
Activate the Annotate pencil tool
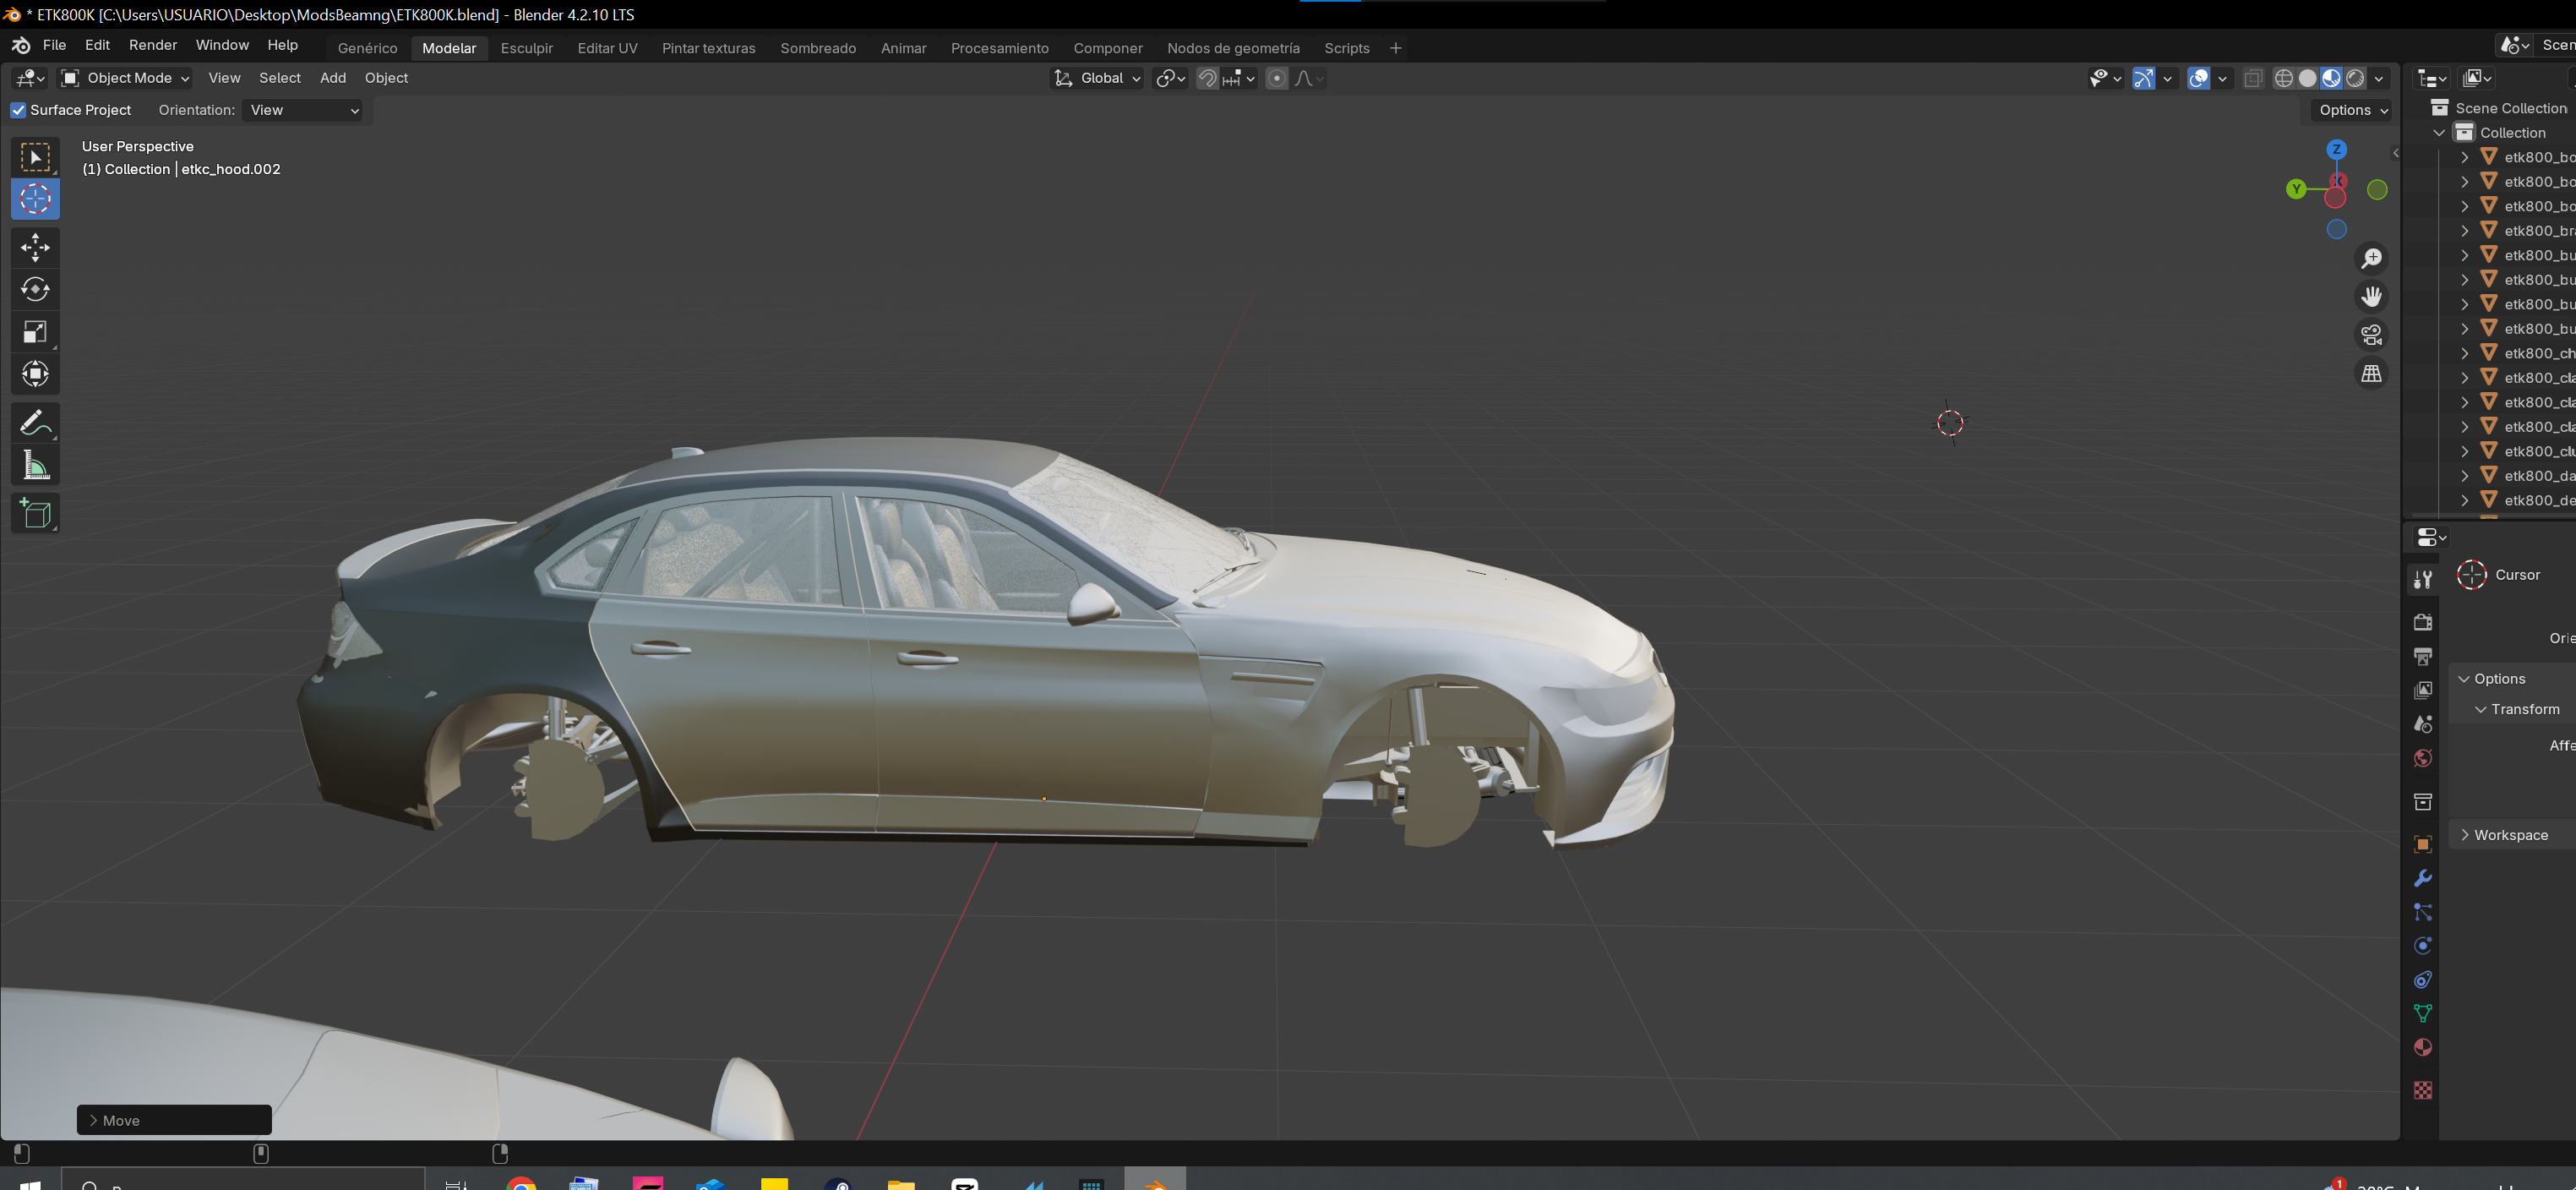35,423
